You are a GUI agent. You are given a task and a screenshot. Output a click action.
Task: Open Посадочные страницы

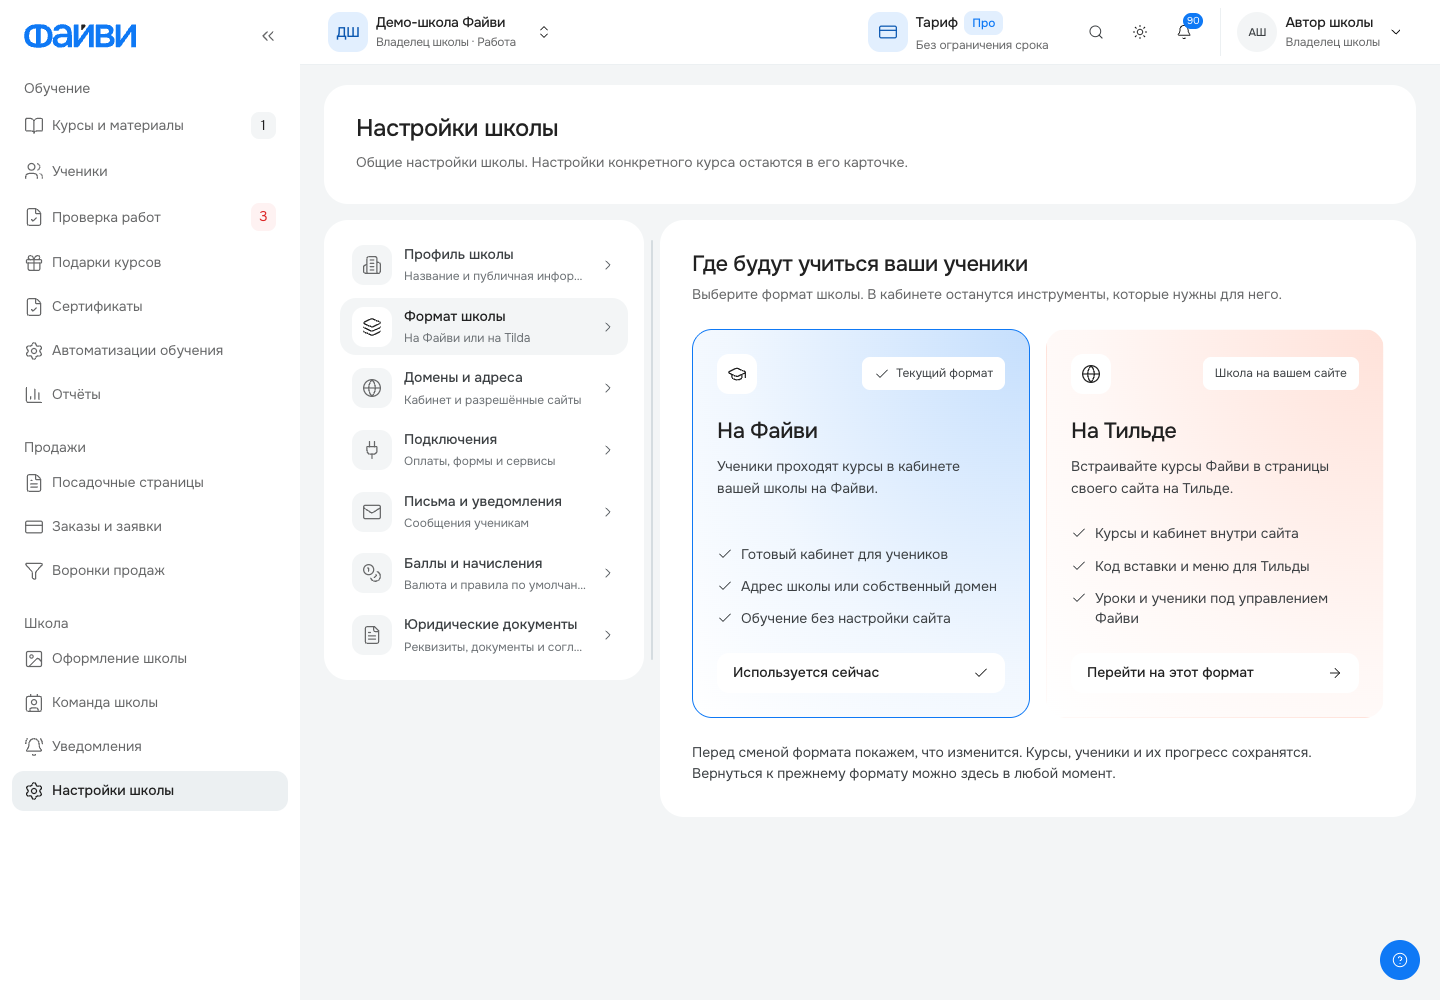(150, 482)
